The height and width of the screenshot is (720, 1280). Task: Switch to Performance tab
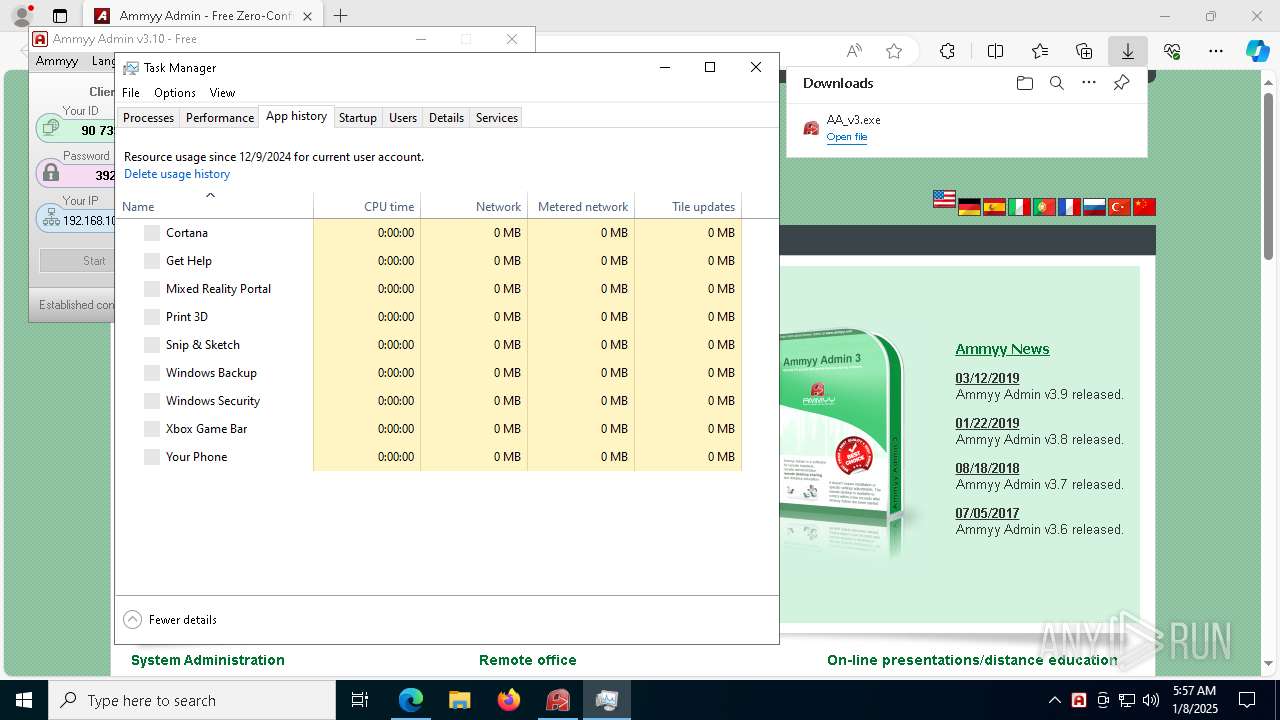(x=220, y=117)
